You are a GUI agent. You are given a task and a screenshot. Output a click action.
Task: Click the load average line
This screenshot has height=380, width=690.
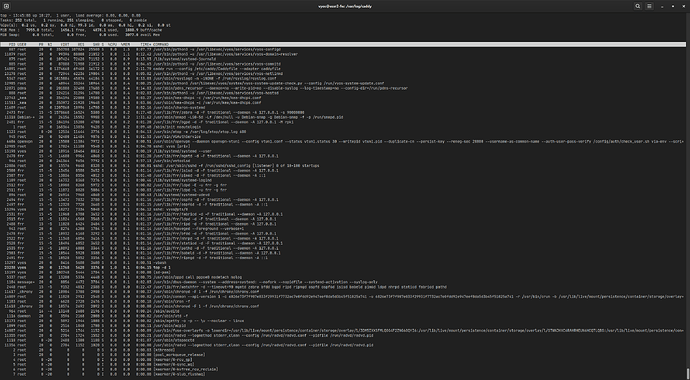[x=71, y=15]
